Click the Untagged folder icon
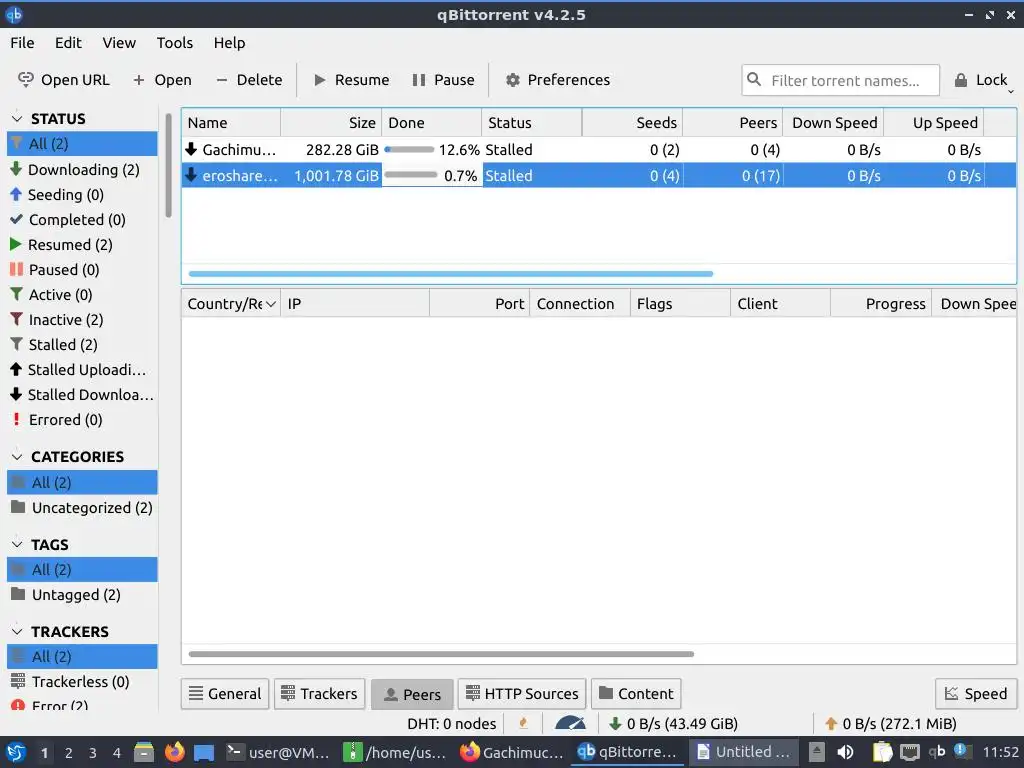The image size is (1024, 768). tap(18, 594)
